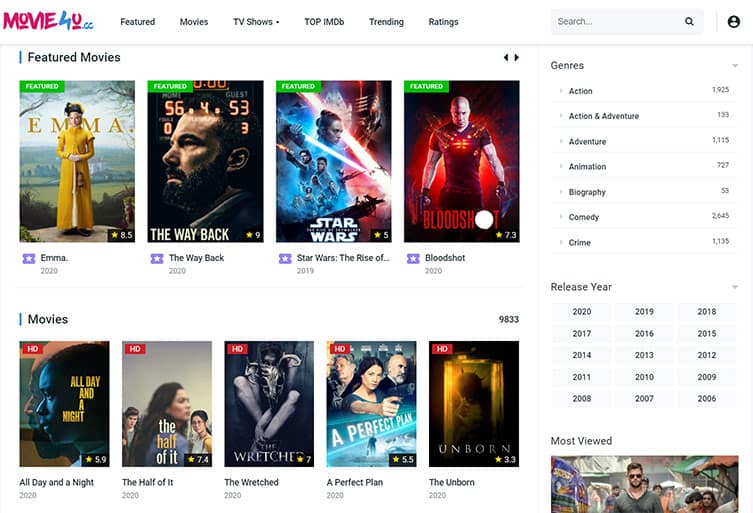753x513 pixels.
Task: Filter by release year 2017
Action: point(582,333)
